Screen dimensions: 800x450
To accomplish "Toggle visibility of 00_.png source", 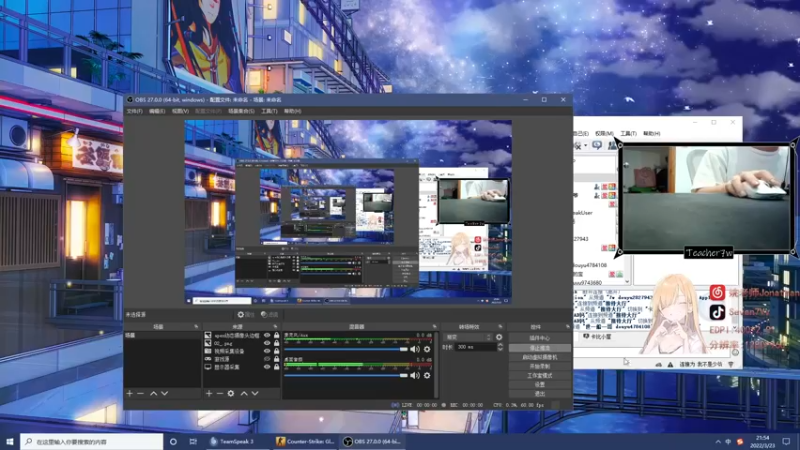I will [267, 343].
